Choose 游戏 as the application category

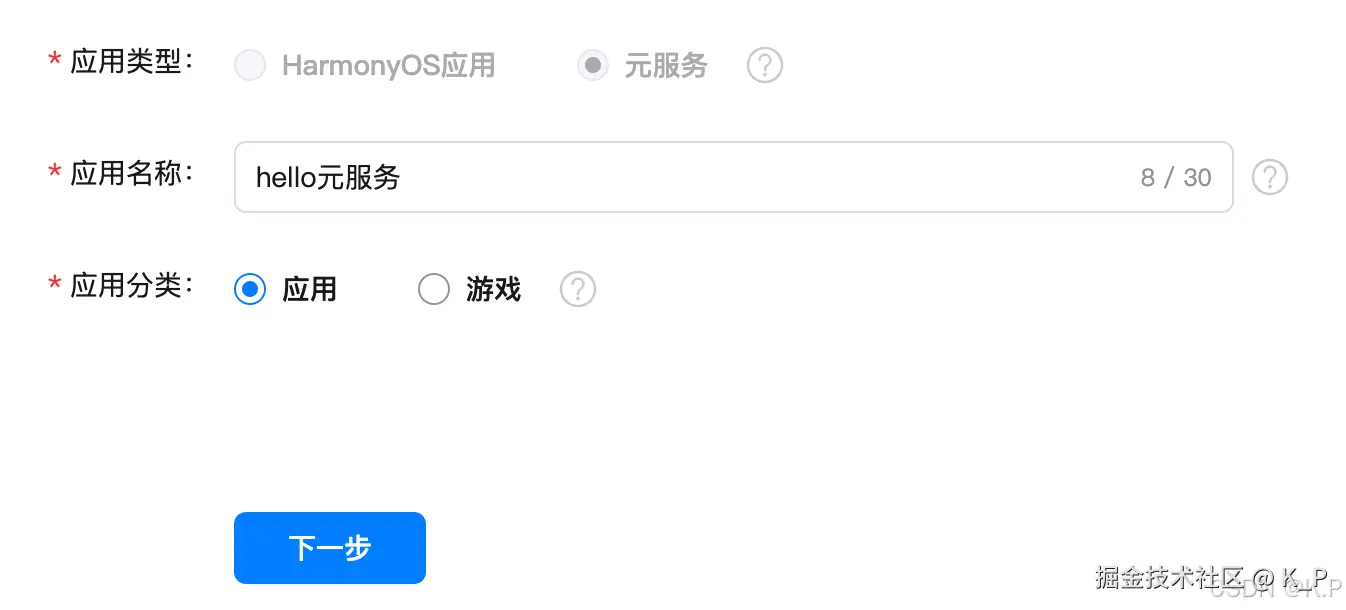[x=434, y=289]
